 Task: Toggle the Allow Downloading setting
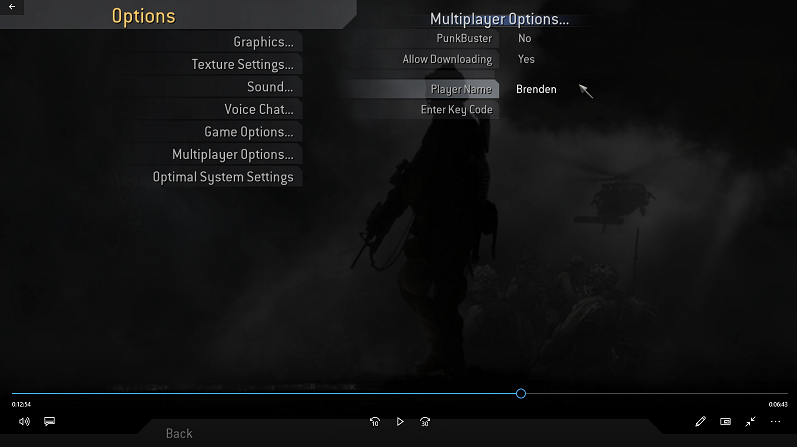pyautogui.click(x=447, y=59)
